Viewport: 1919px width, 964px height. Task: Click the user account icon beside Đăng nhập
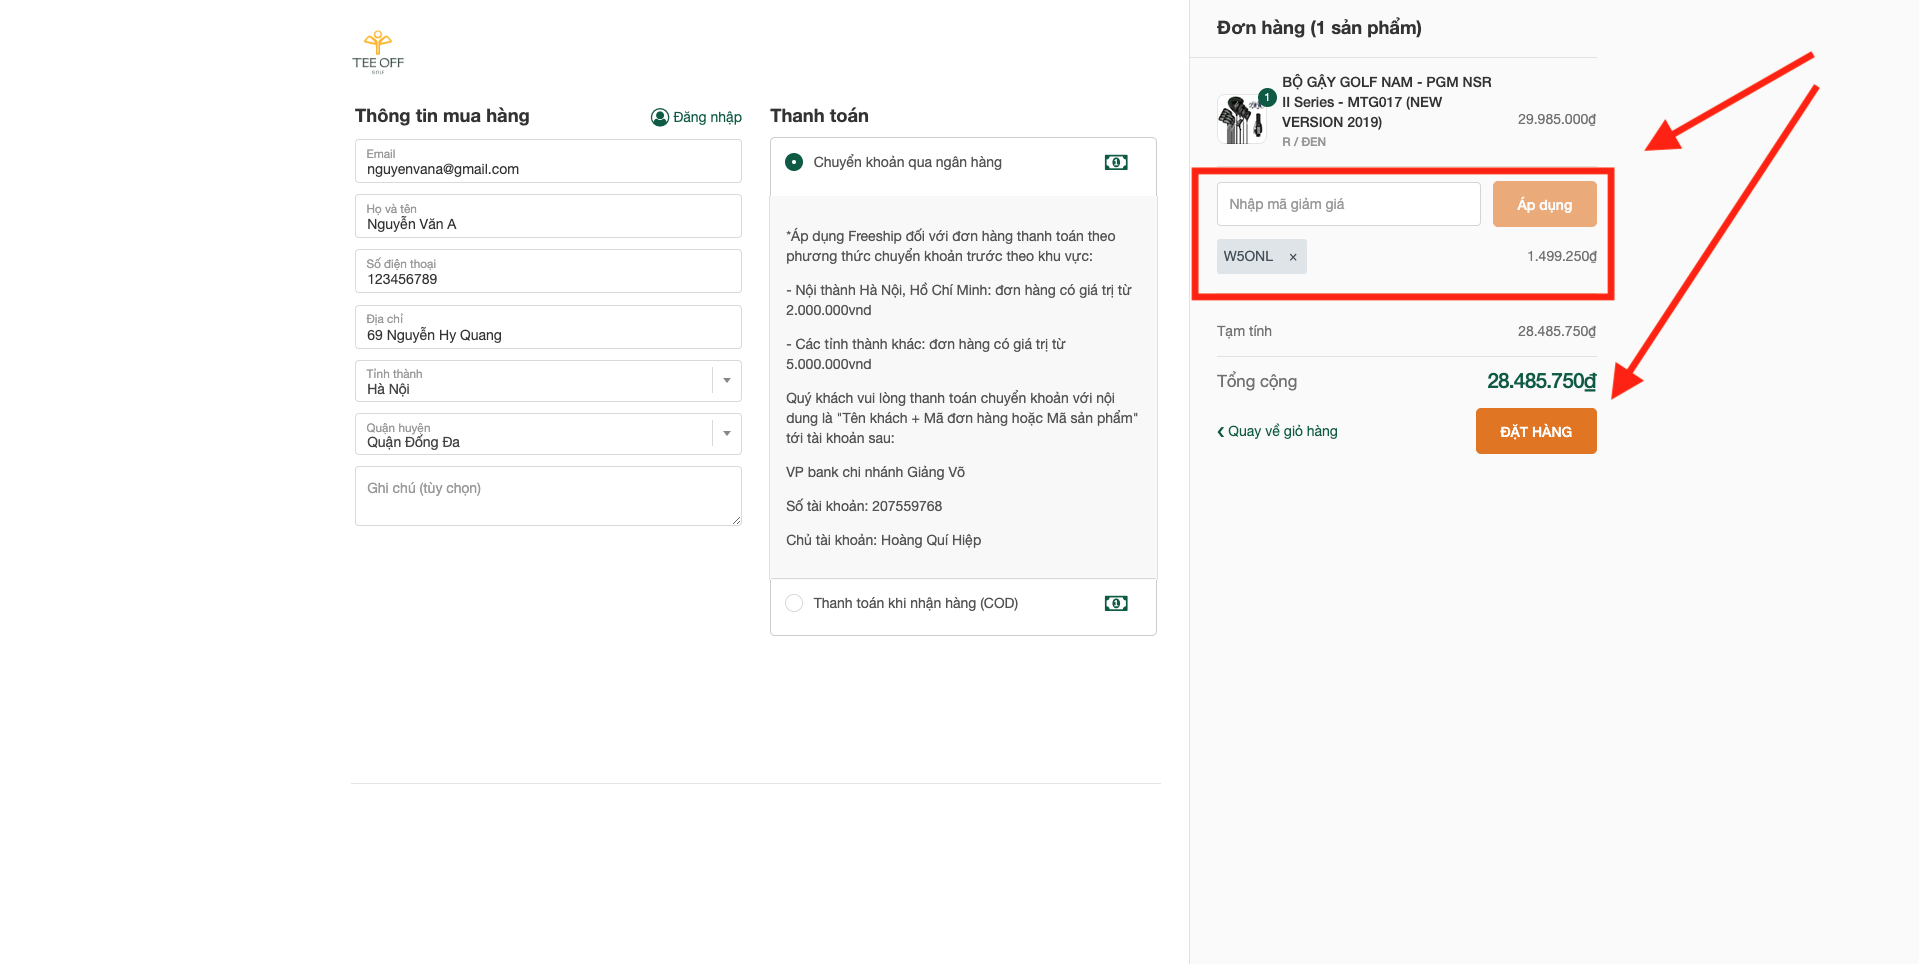(659, 117)
